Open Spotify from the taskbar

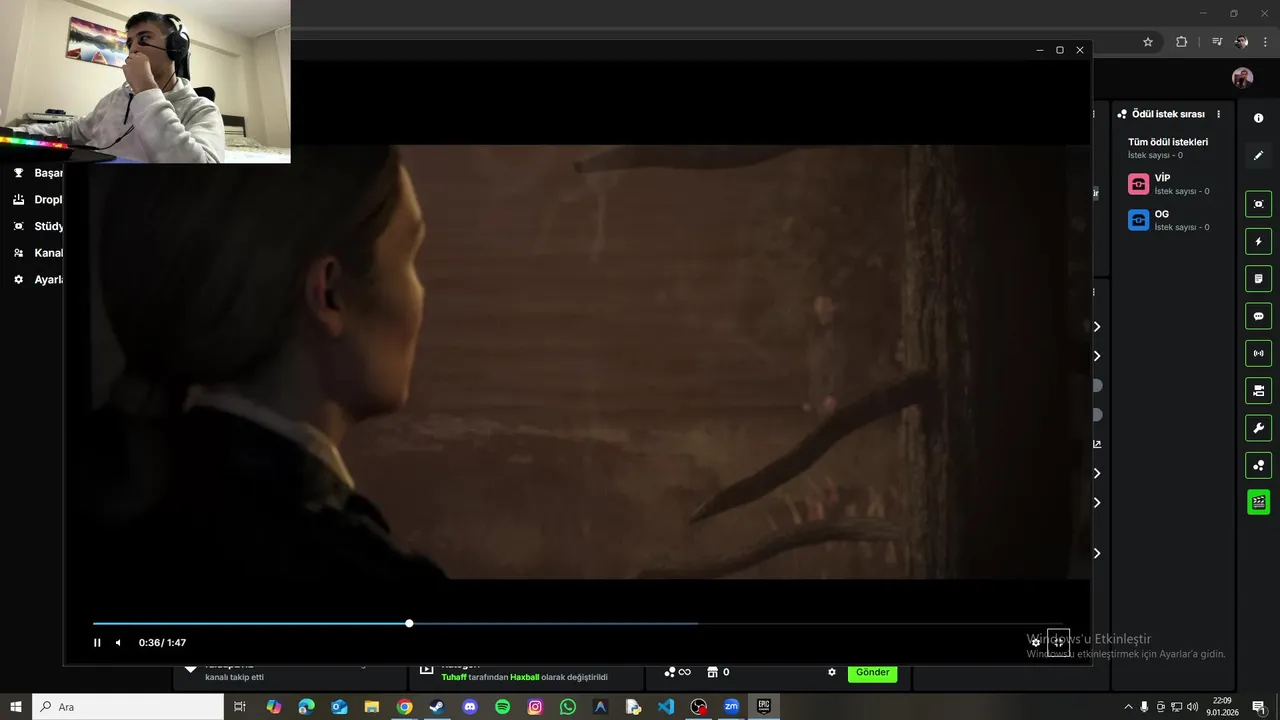coord(503,707)
